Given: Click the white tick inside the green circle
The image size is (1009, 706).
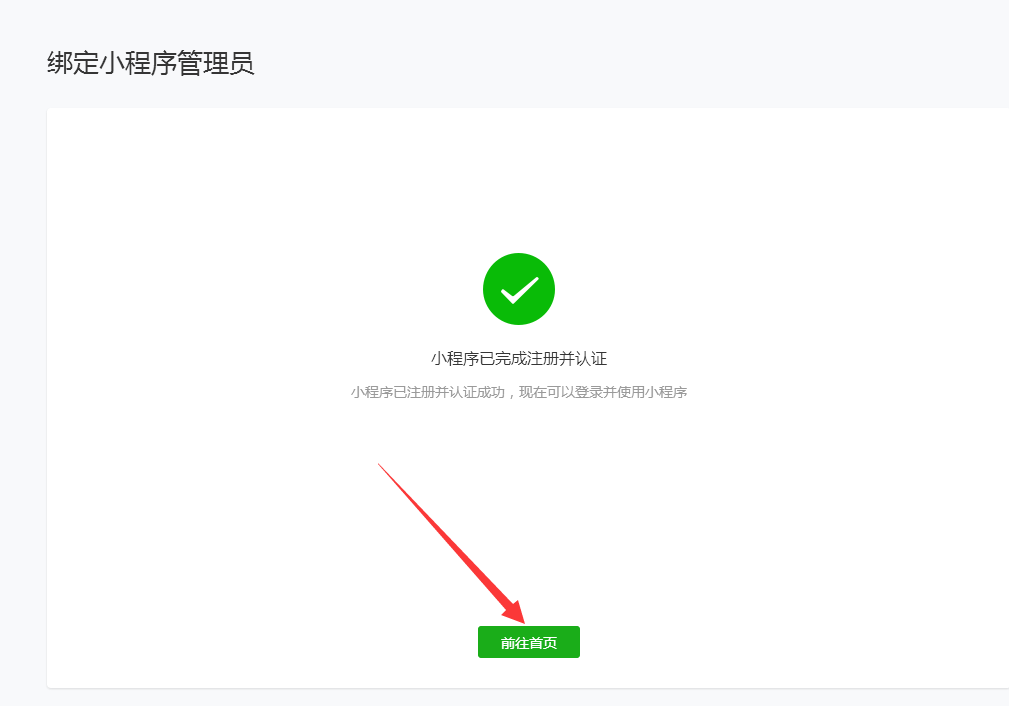Looking at the screenshot, I should tap(519, 290).
